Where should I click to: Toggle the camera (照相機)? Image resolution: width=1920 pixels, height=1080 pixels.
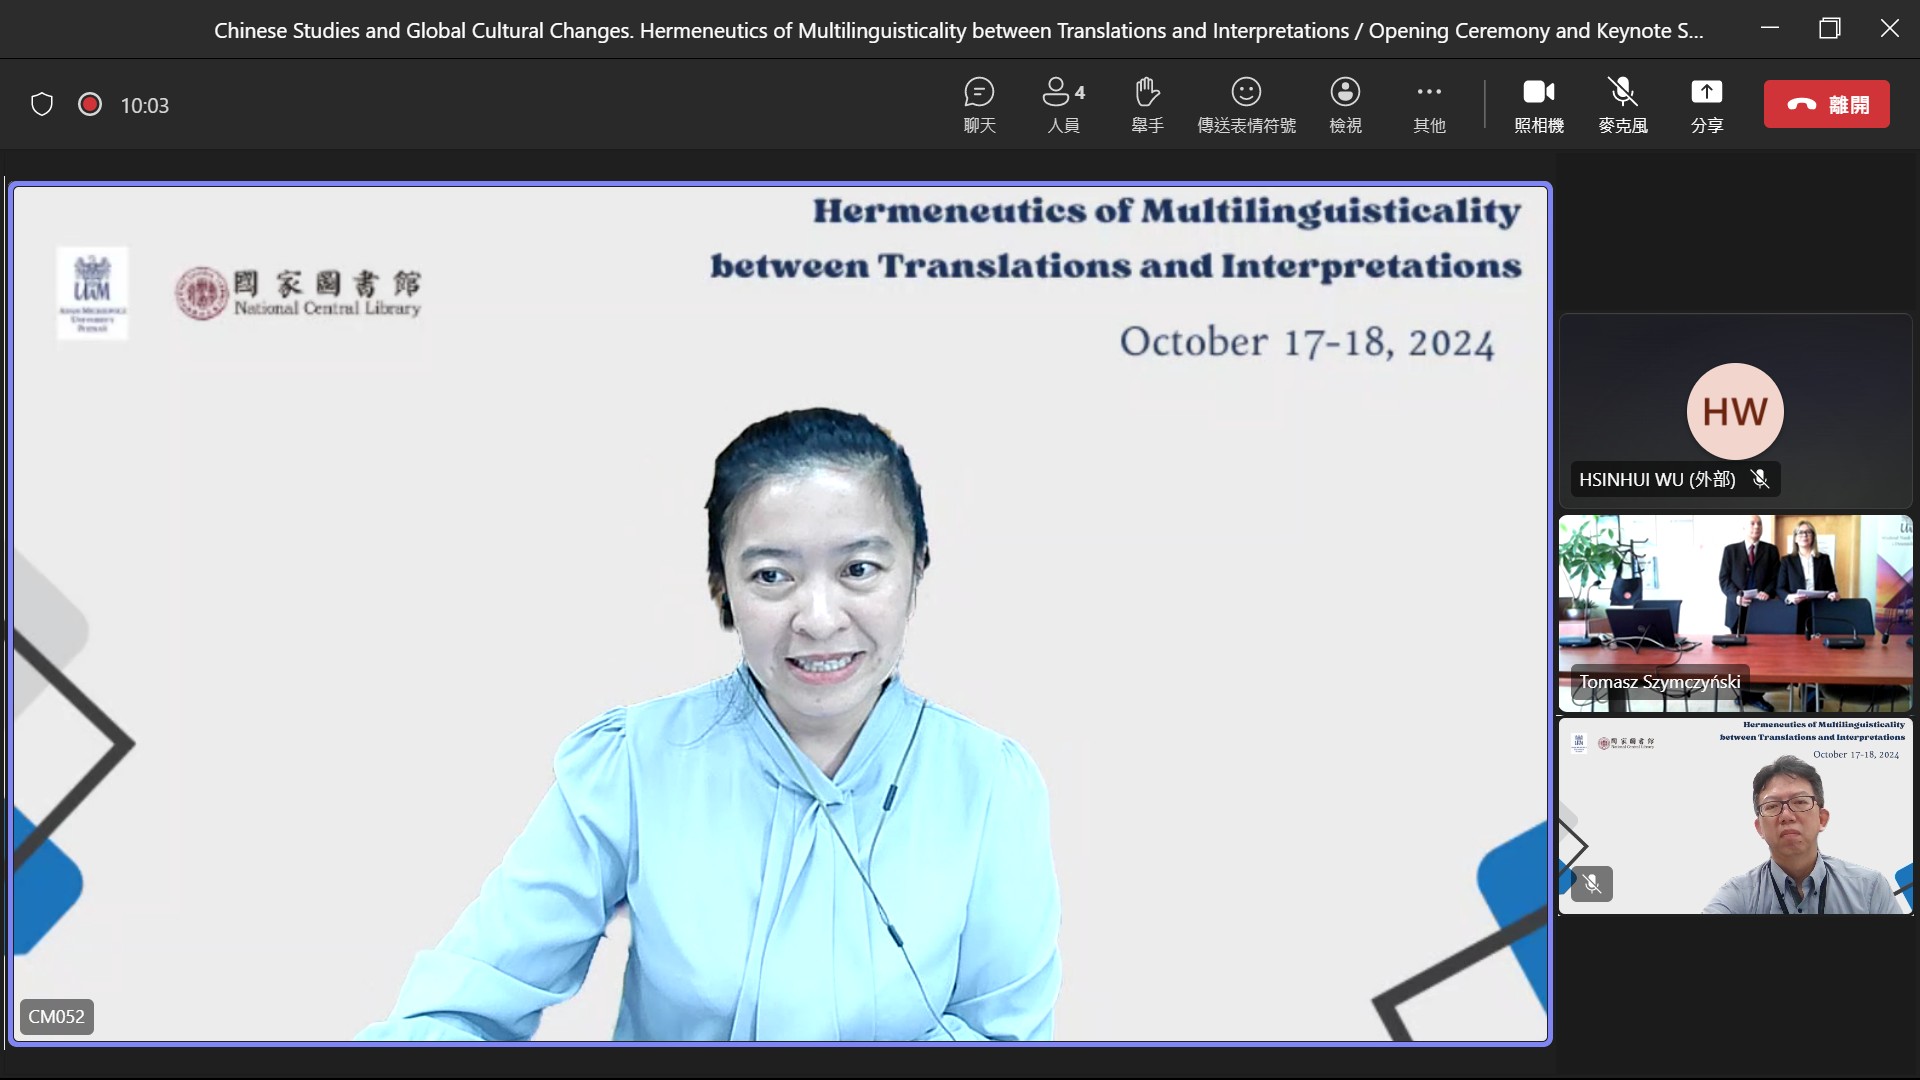click(1538, 105)
